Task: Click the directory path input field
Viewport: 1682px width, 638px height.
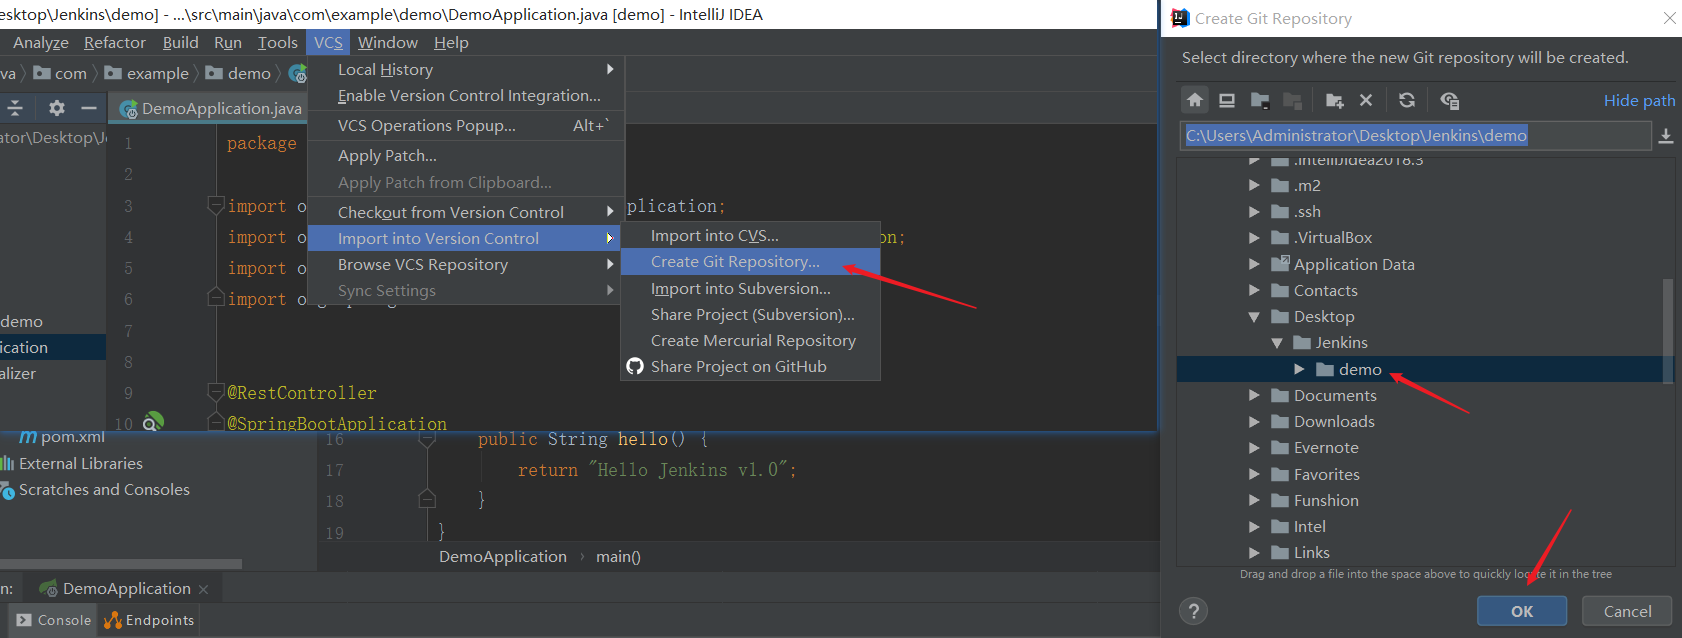Action: pyautogui.click(x=1414, y=136)
